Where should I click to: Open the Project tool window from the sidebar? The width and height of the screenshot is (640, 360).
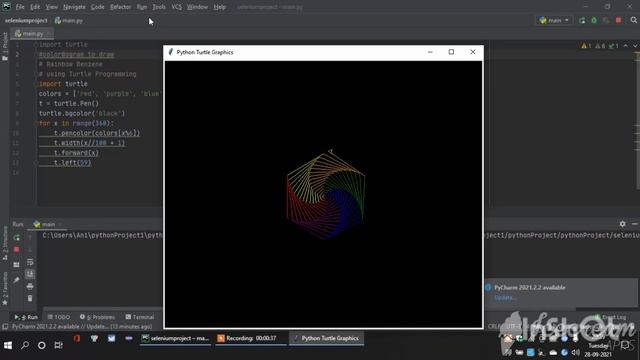(5, 47)
